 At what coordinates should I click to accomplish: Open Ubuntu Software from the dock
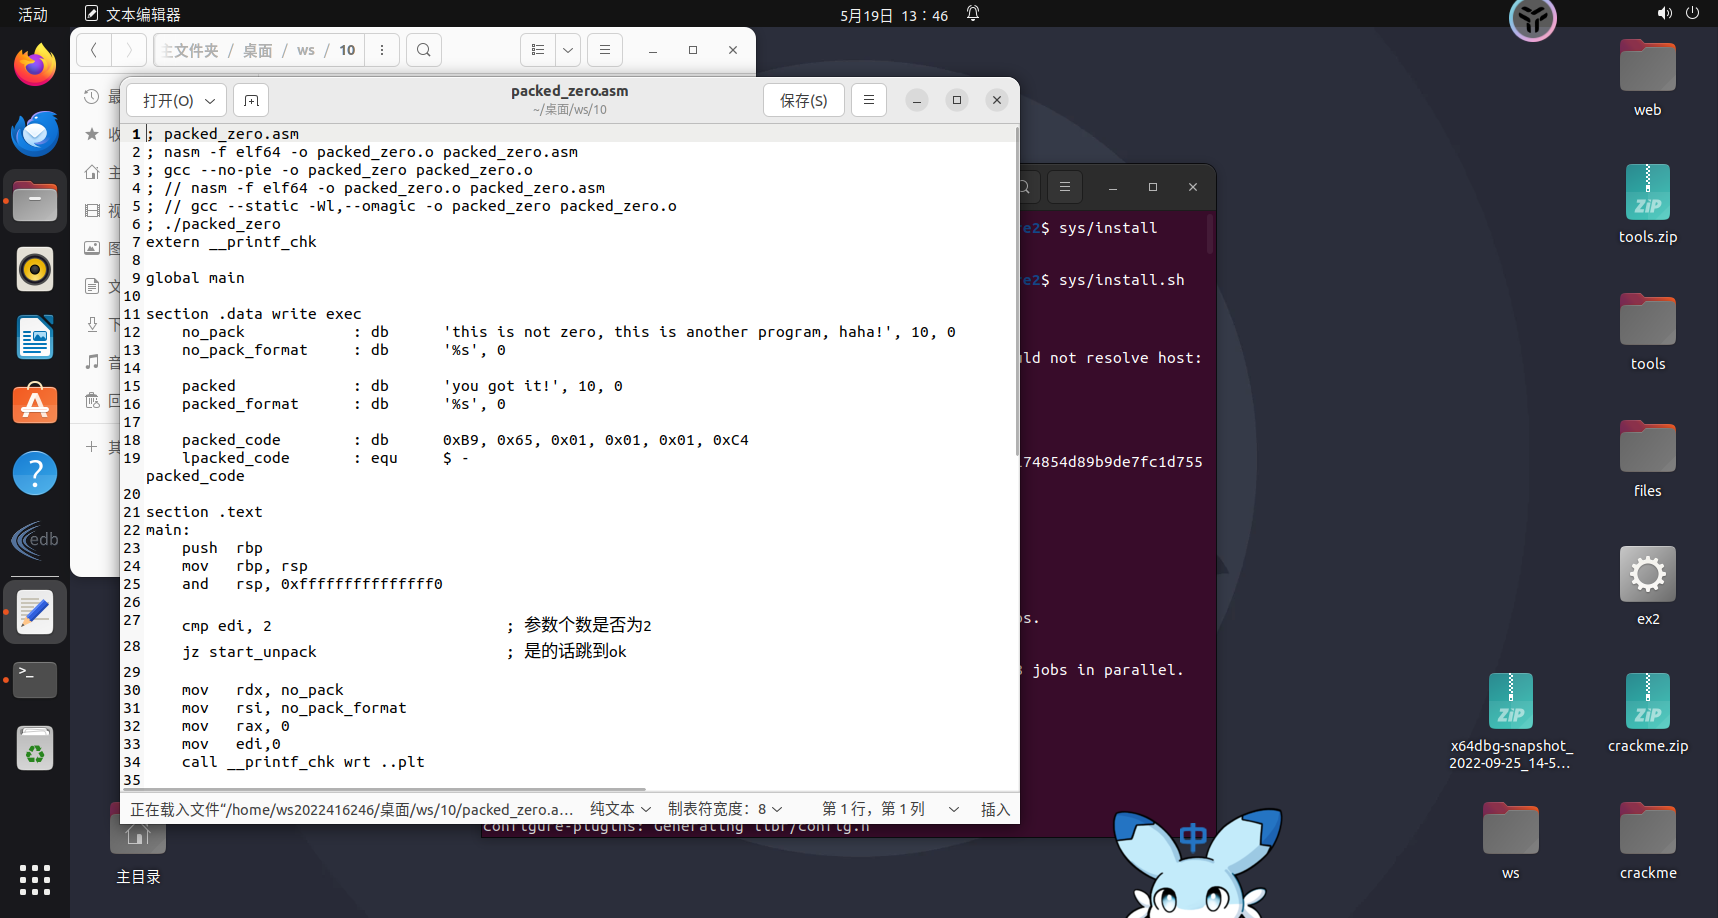tap(35, 405)
